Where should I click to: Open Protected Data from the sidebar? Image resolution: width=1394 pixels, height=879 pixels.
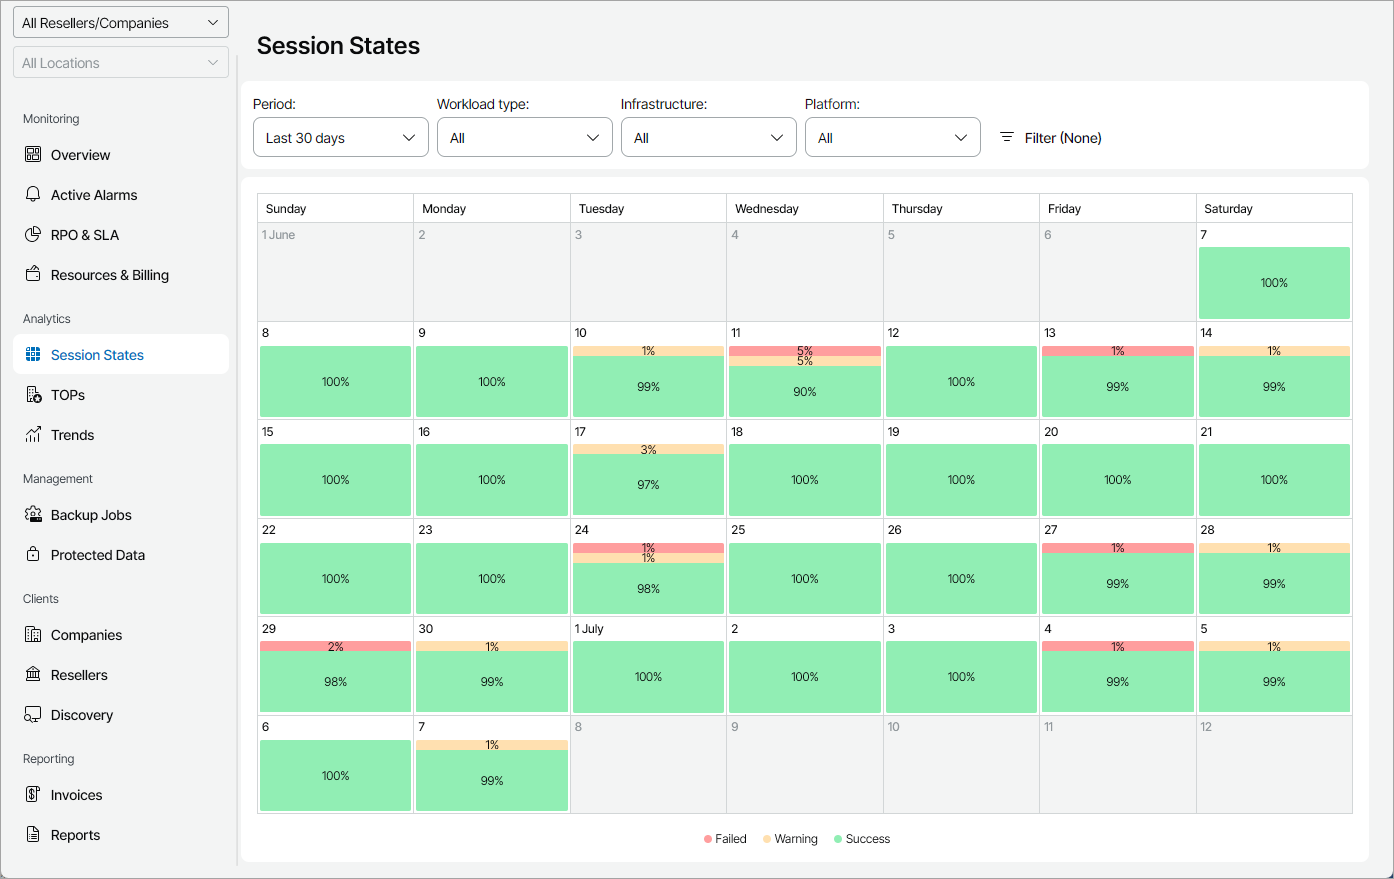pos(95,555)
